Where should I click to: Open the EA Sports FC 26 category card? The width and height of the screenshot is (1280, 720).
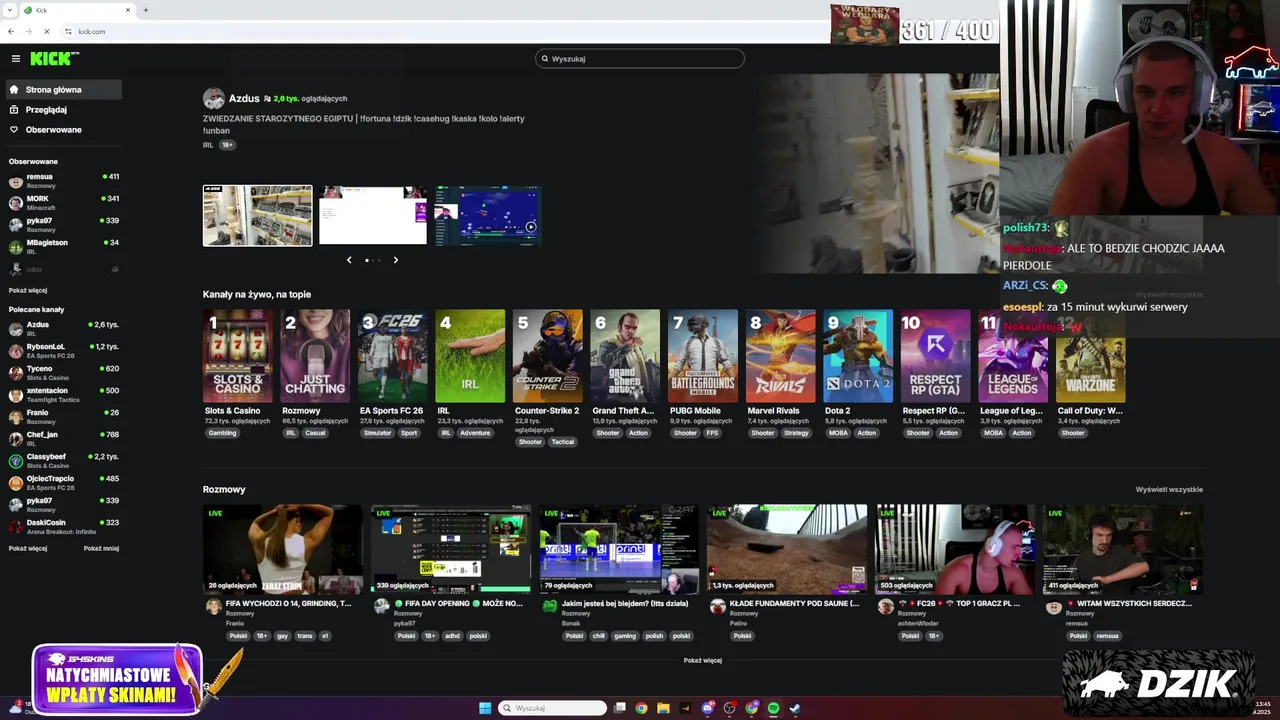(393, 357)
